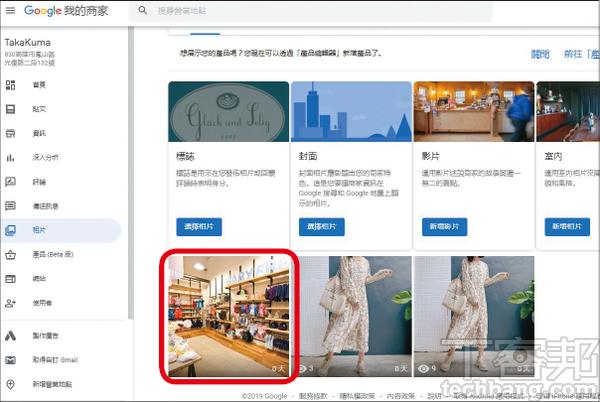Click the TakaKuma business name
Screen dimensions: 600x402
(x=28, y=42)
